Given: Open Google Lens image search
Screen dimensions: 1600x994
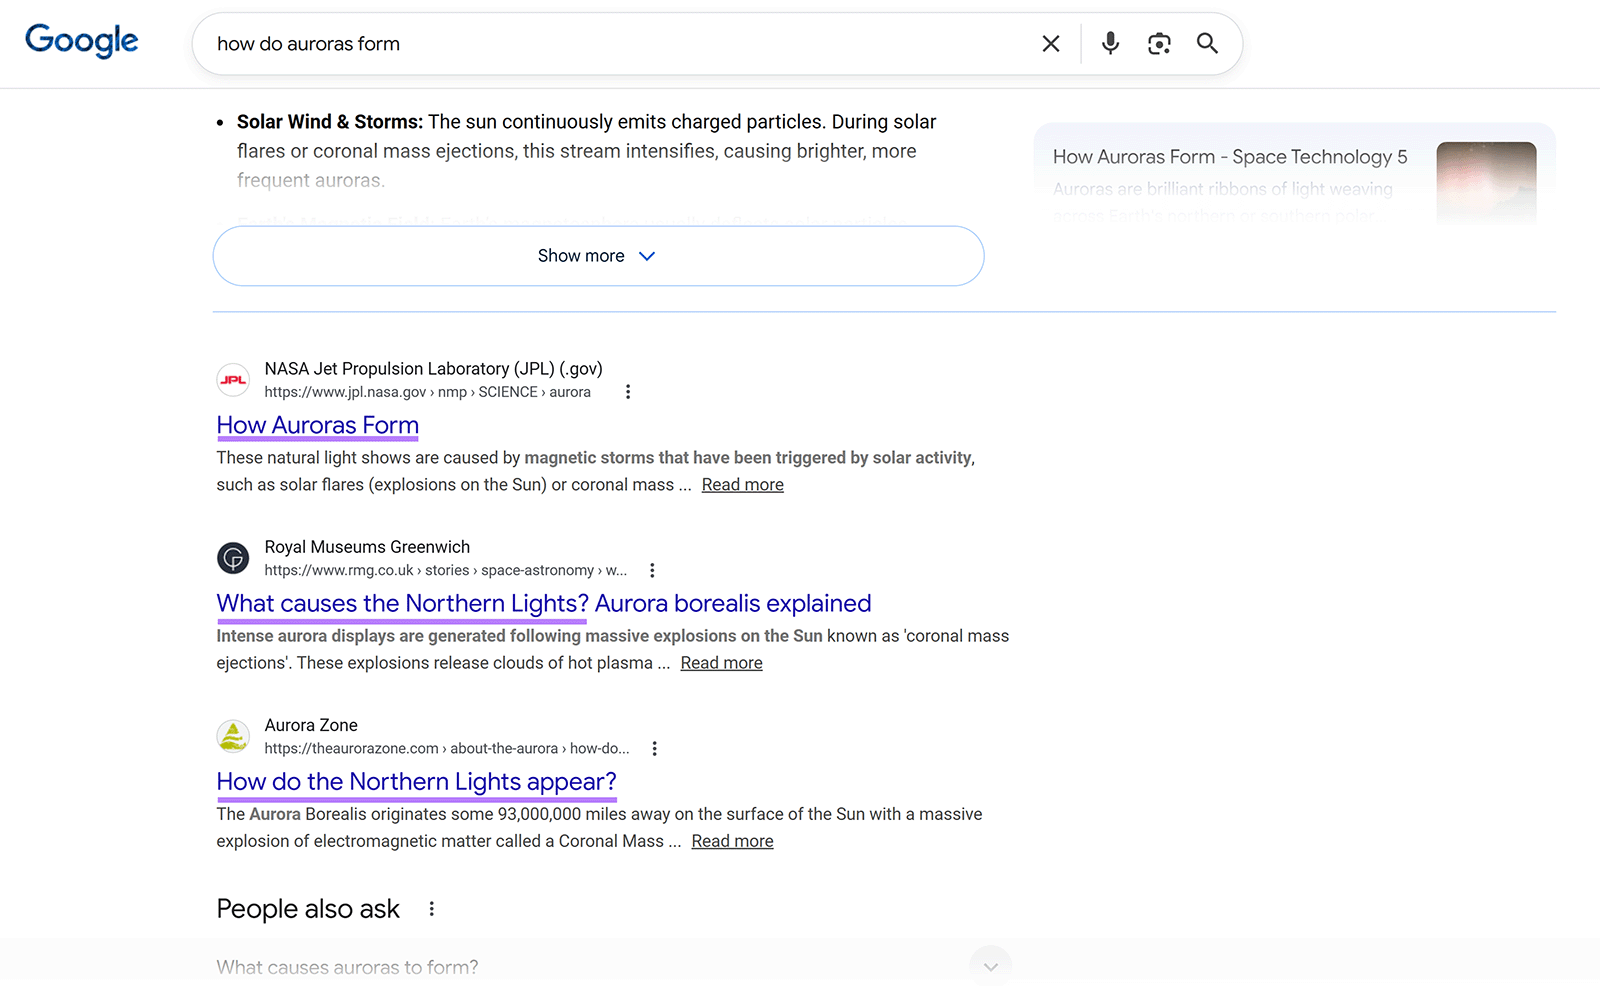Looking at the screenshot, I should [1159, 43].
